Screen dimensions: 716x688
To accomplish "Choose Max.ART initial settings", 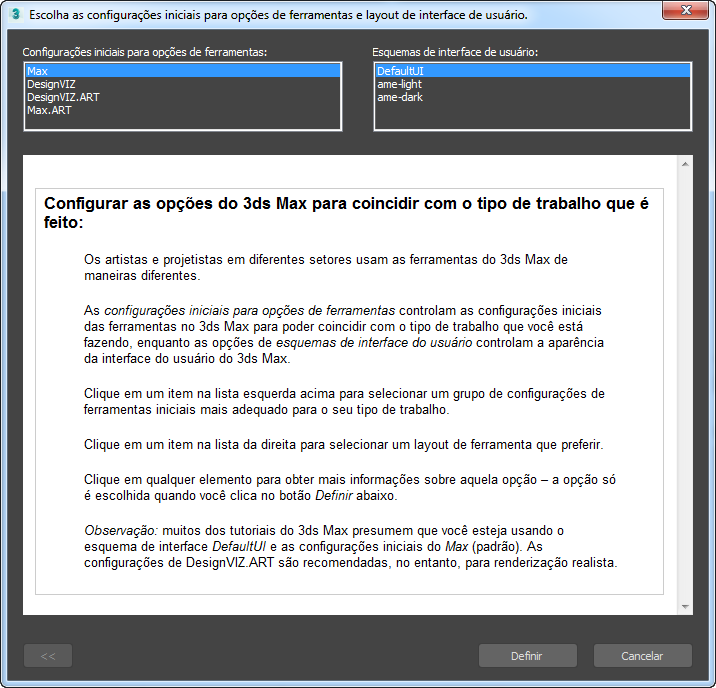I will click(183, 110).
